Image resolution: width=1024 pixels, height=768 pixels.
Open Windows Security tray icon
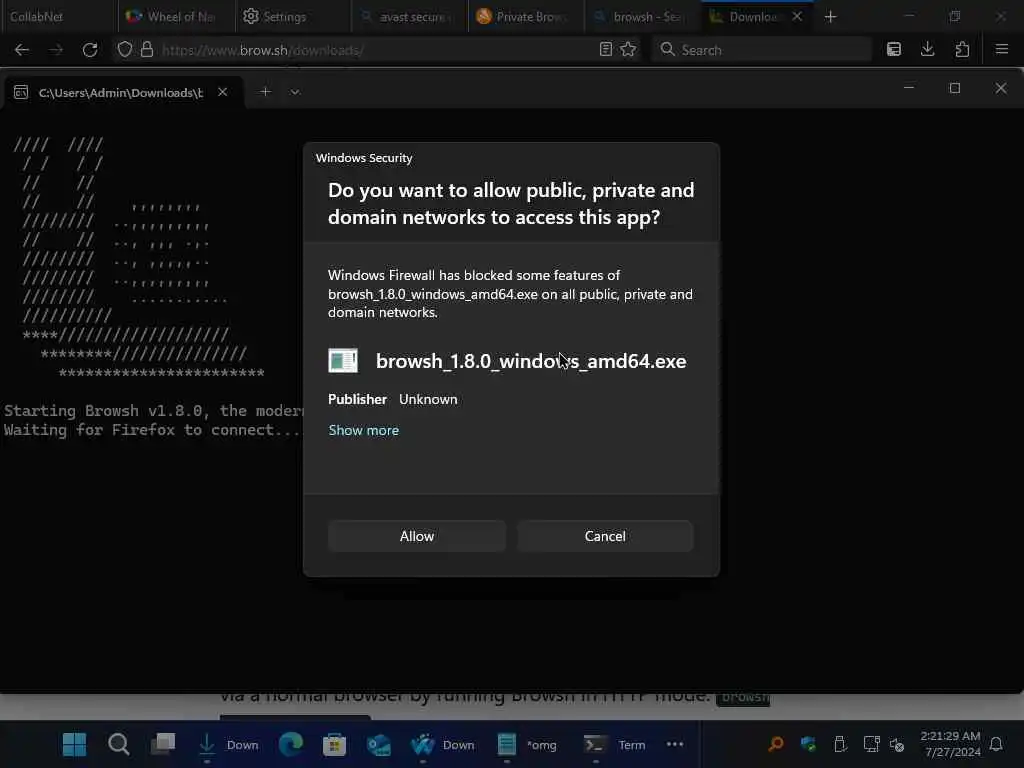click(808, 744)
